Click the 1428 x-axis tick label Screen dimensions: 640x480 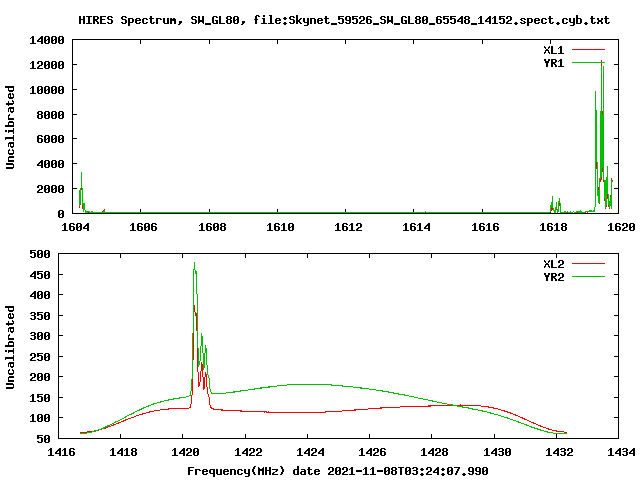434,452
